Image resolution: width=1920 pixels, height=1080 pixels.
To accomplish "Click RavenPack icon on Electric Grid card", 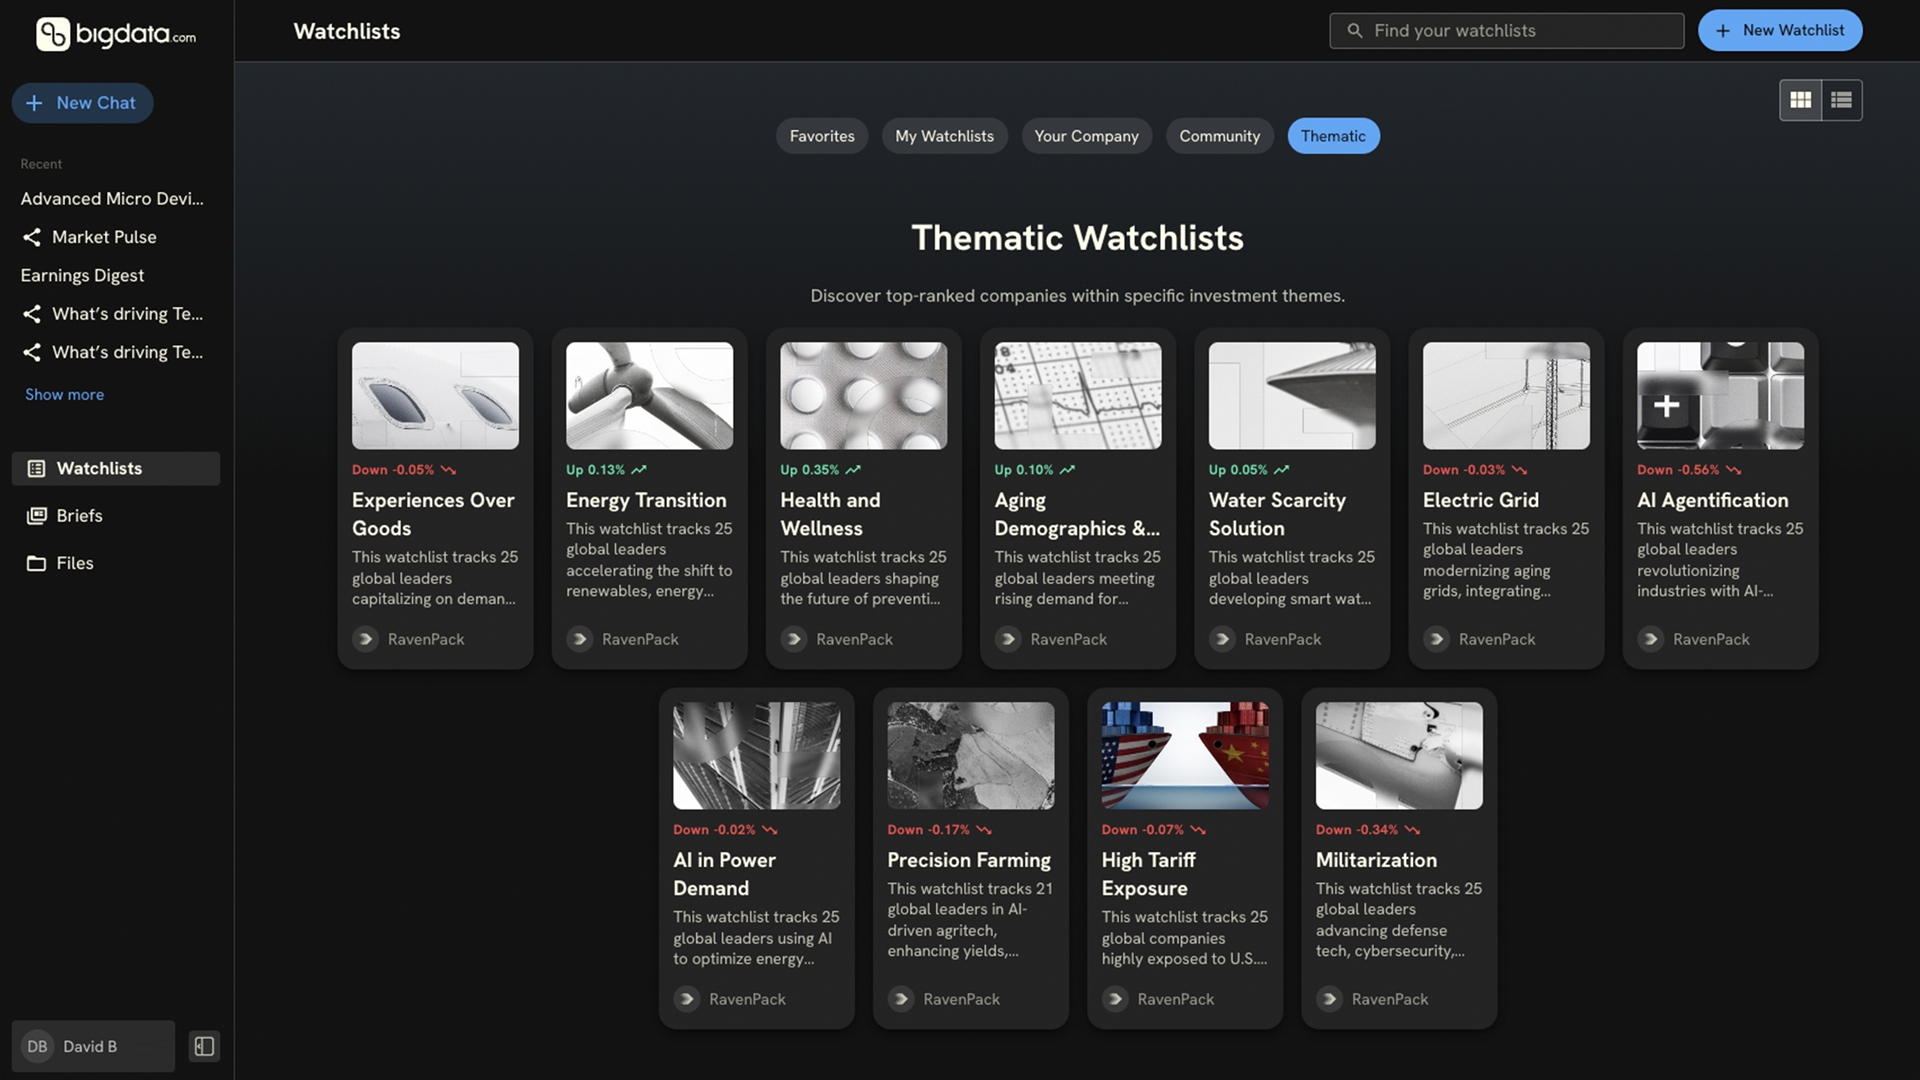I will pyautogui.click(x=1436, y=639).
